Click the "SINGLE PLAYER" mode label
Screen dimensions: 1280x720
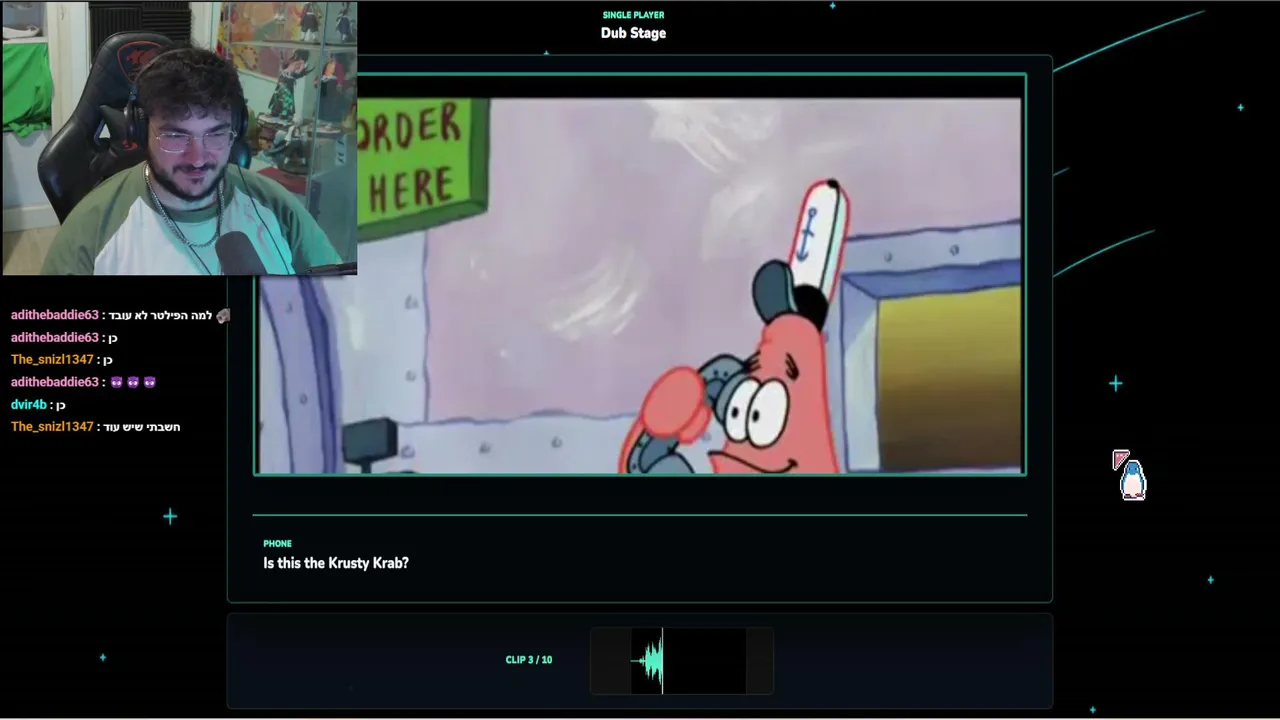pos(633,15)
